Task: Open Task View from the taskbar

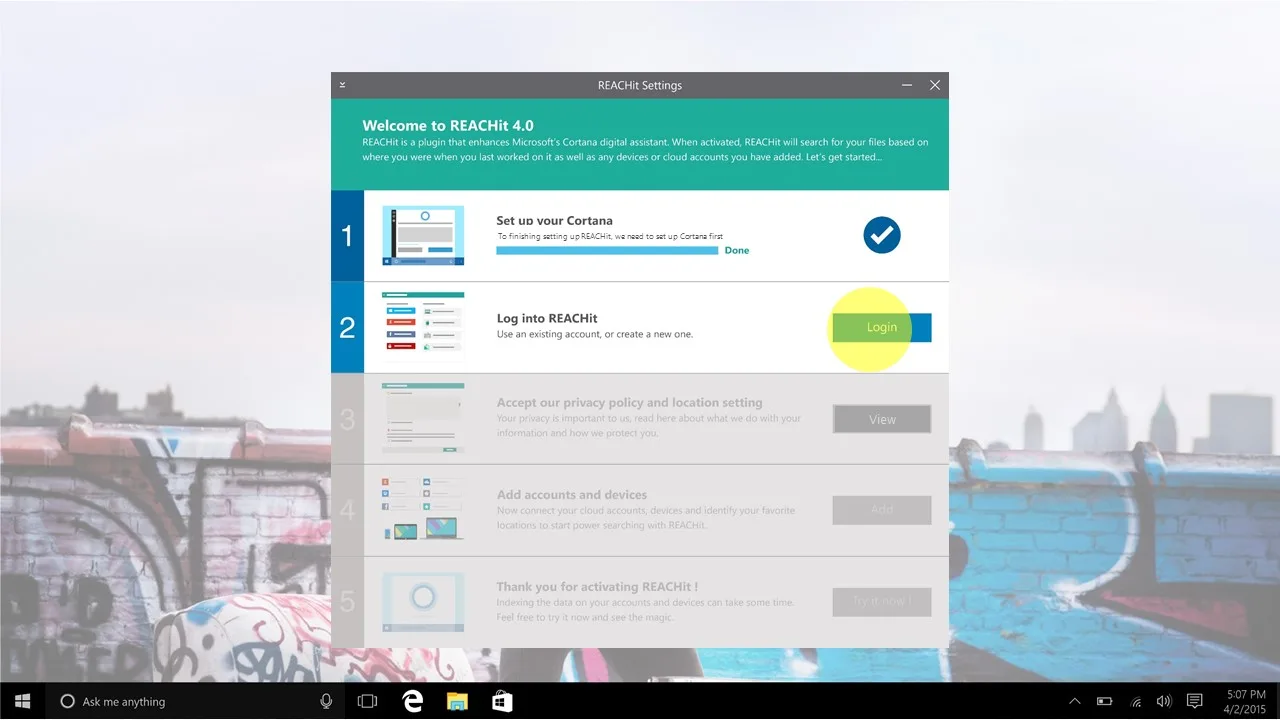Action: coord(367,701)
